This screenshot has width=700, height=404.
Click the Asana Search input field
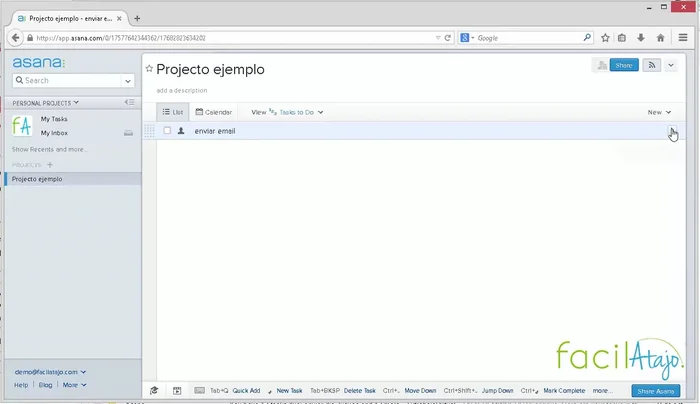pyautogui.click(x=67, y=81)
